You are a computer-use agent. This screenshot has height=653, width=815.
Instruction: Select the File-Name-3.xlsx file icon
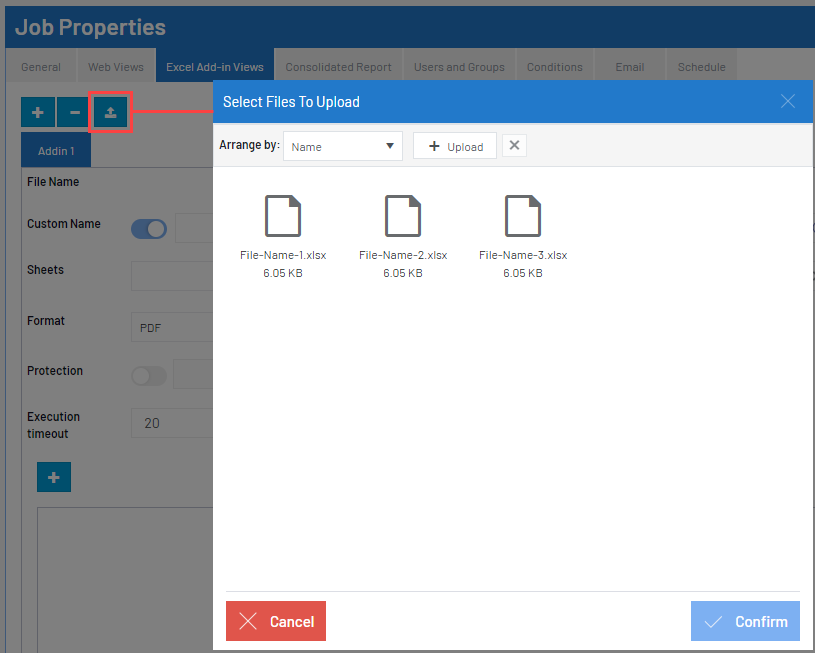523,216
